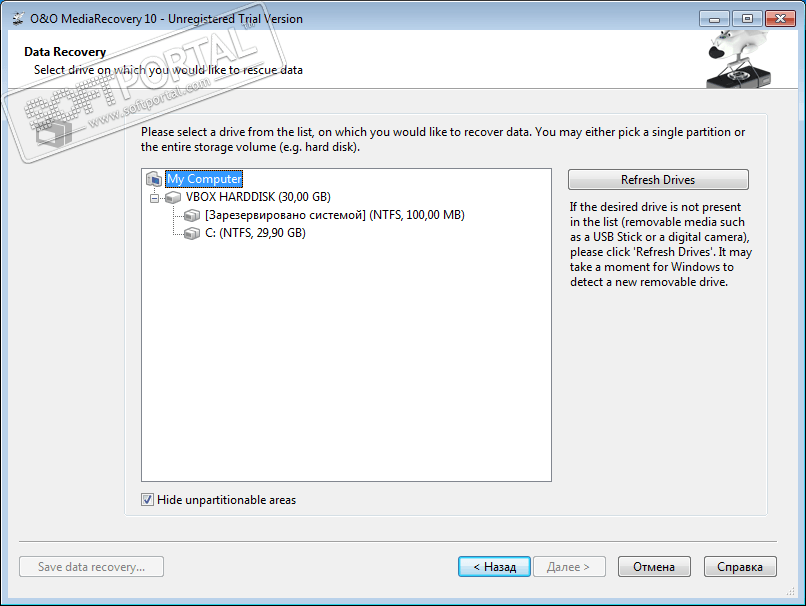Select the Зарезервировано системой NTFS partition
The width and height of the screenshot is (806, 606).
point(335,215)
